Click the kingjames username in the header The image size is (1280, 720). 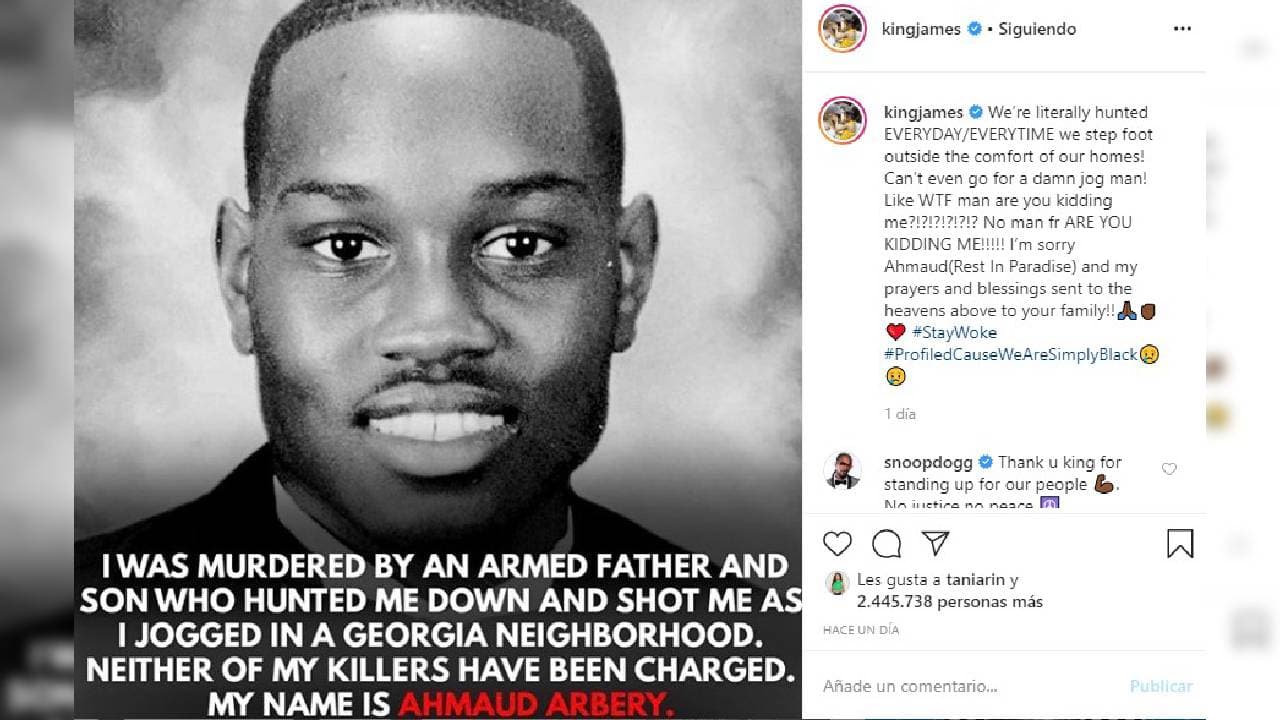pos(922,29)
